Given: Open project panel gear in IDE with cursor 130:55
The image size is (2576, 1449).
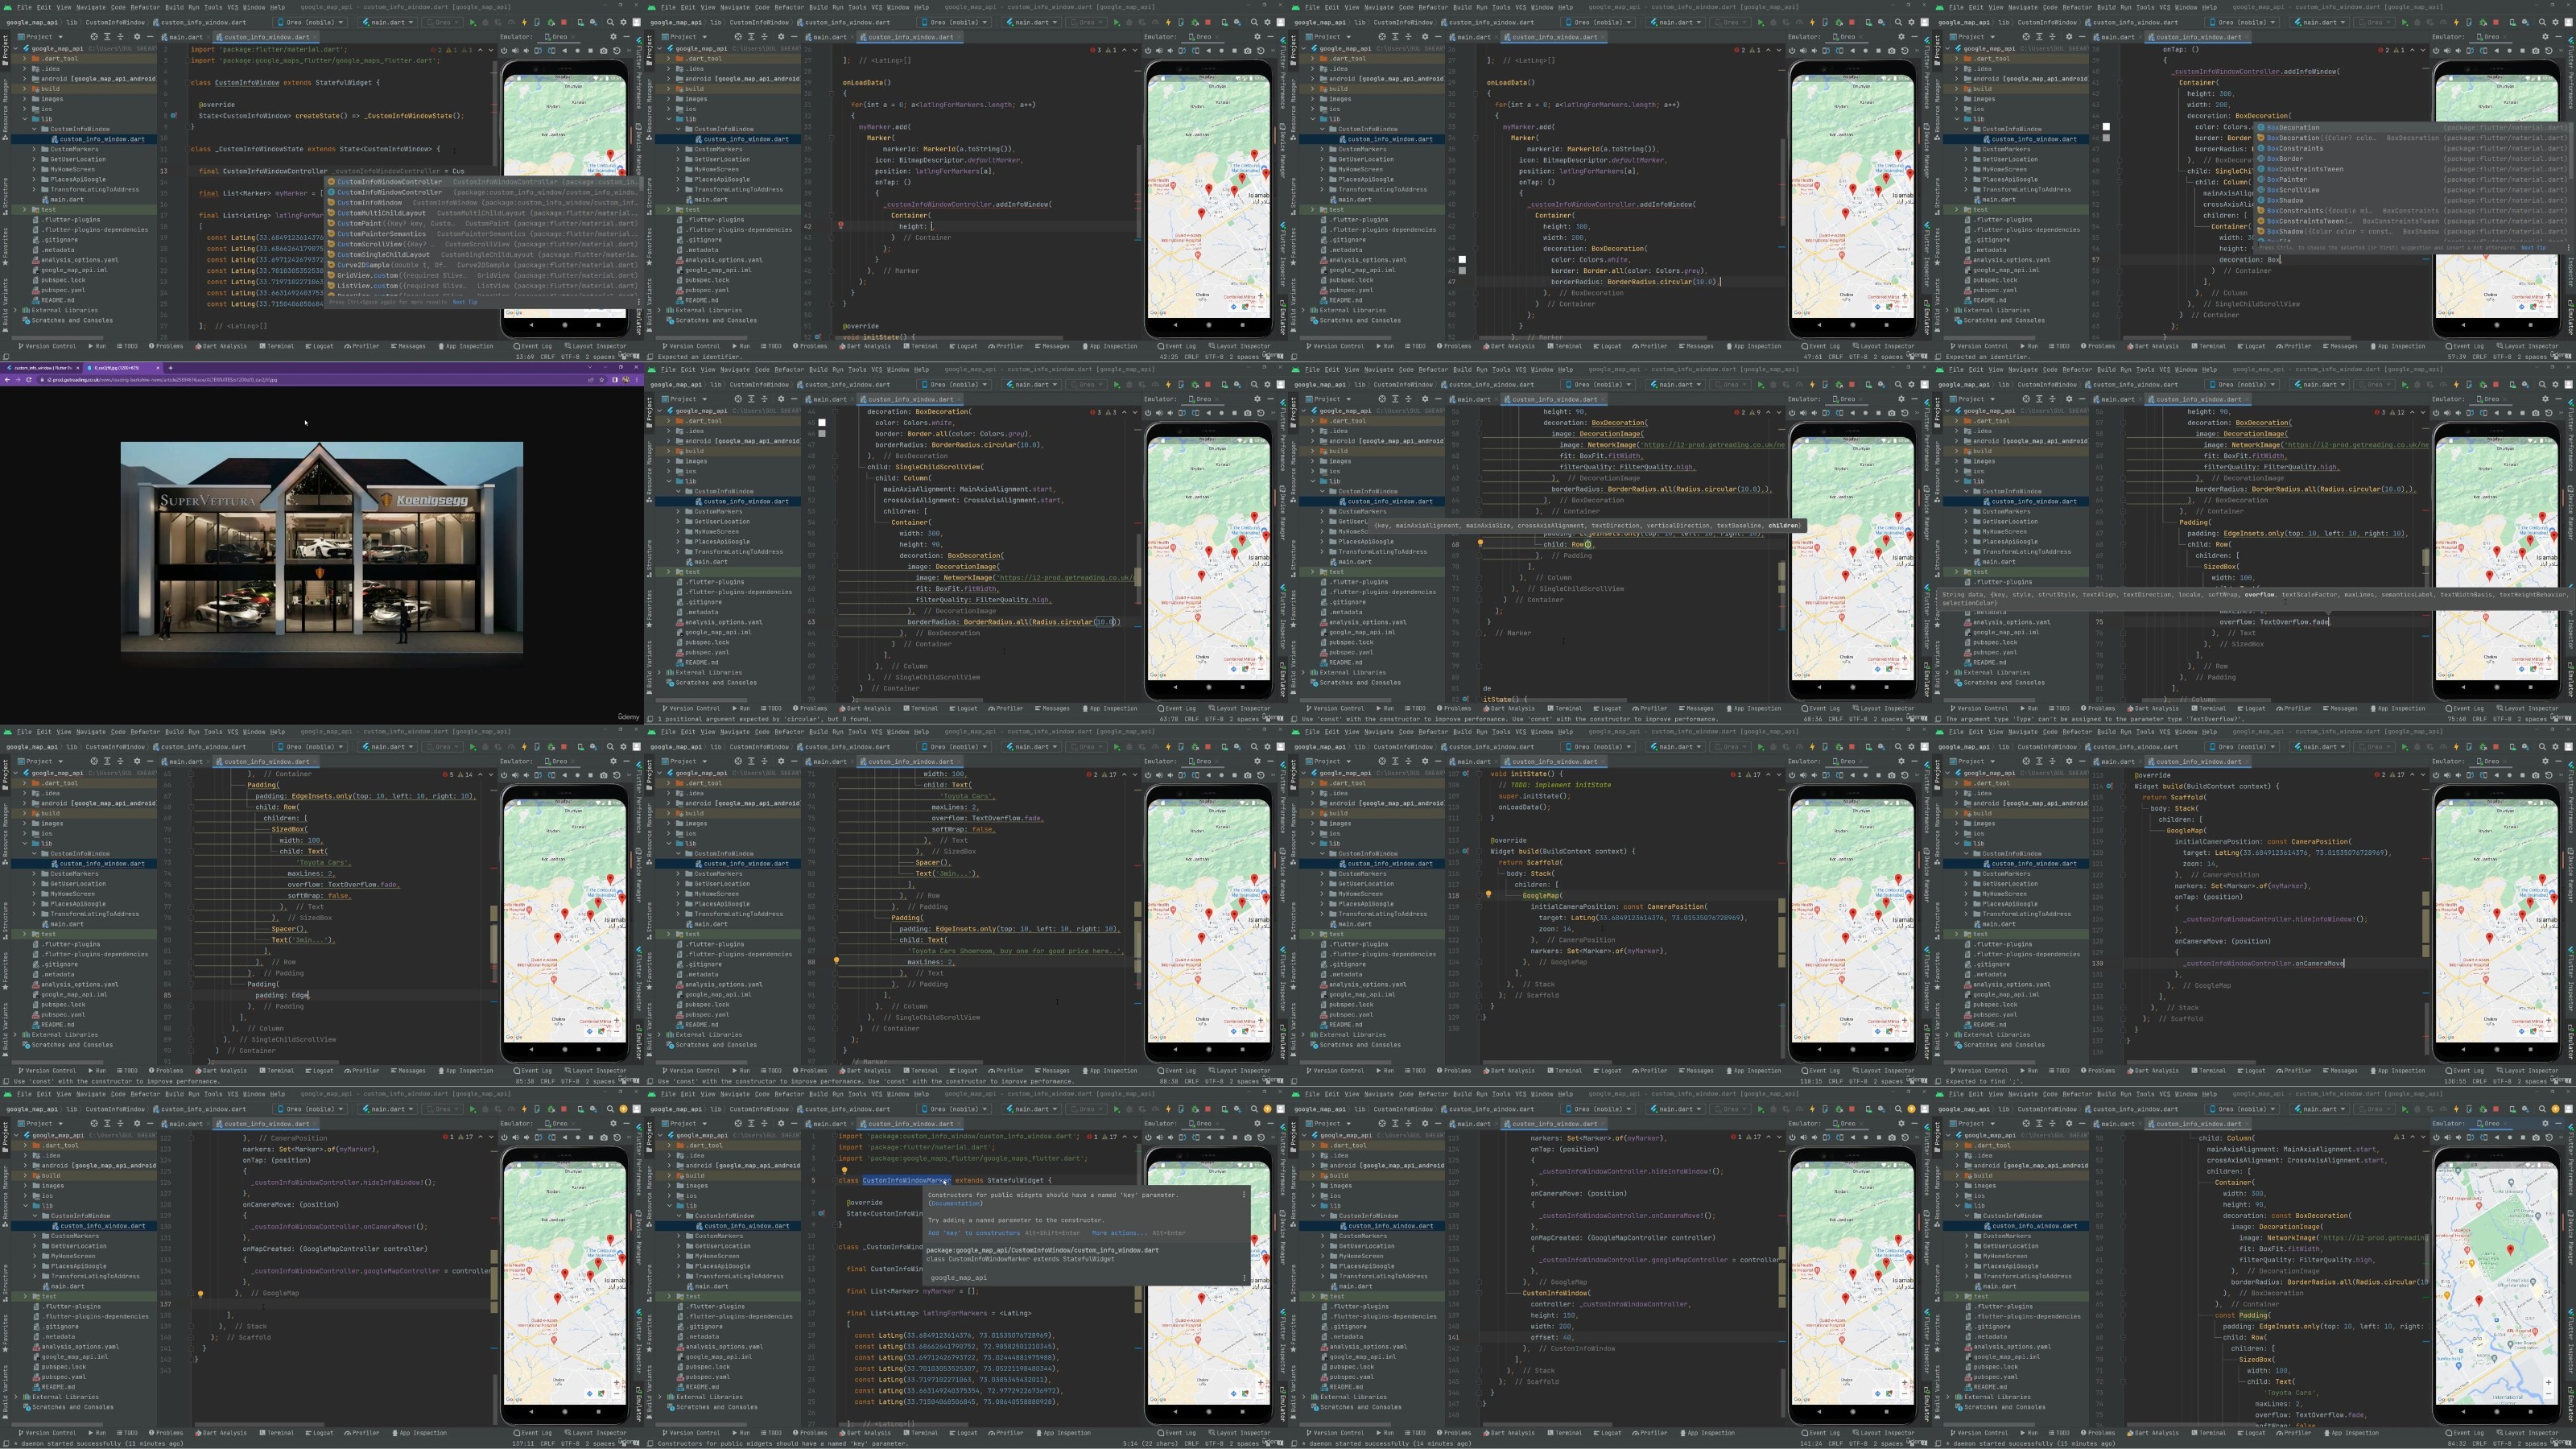Looking at the screenshot, I should pyautogui.click(x=2069, y=761).
